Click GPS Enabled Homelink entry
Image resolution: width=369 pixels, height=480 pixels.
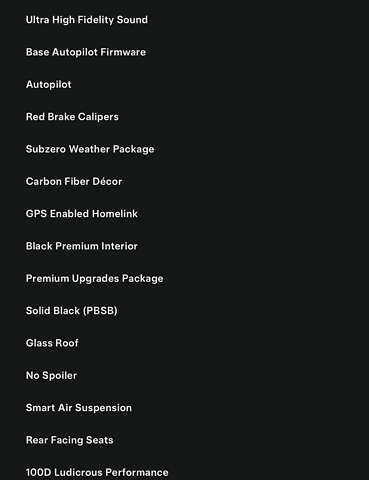click(x=82, y=214)
